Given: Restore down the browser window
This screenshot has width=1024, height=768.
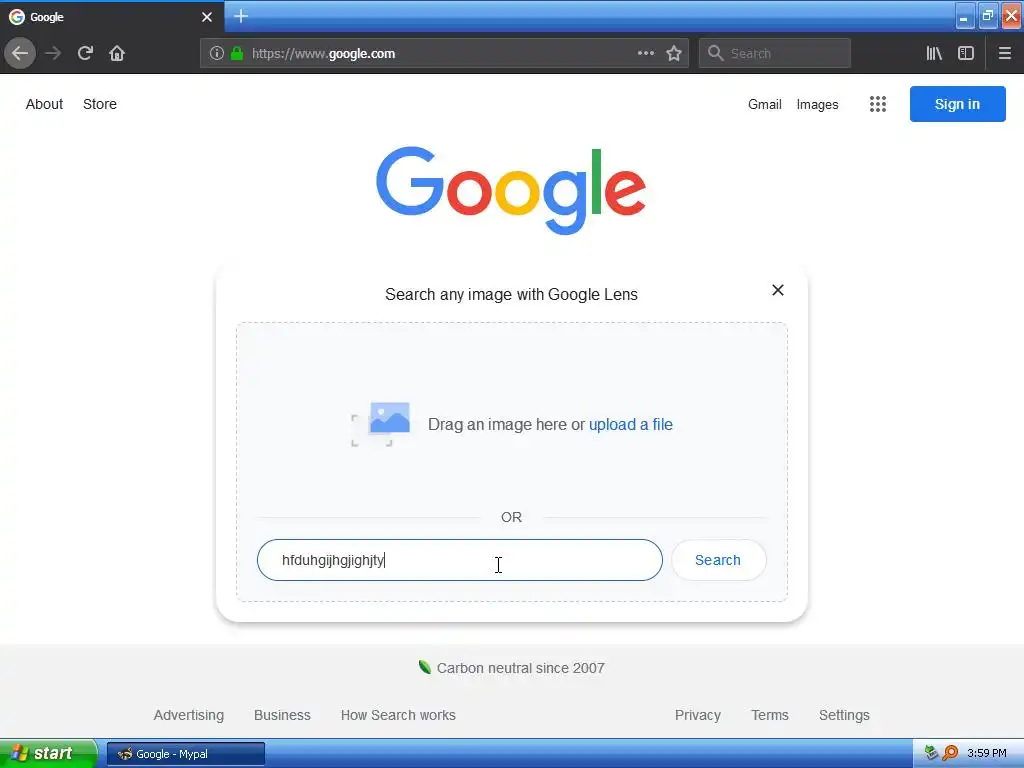Looking at the screenshot, I should [987, 16].
